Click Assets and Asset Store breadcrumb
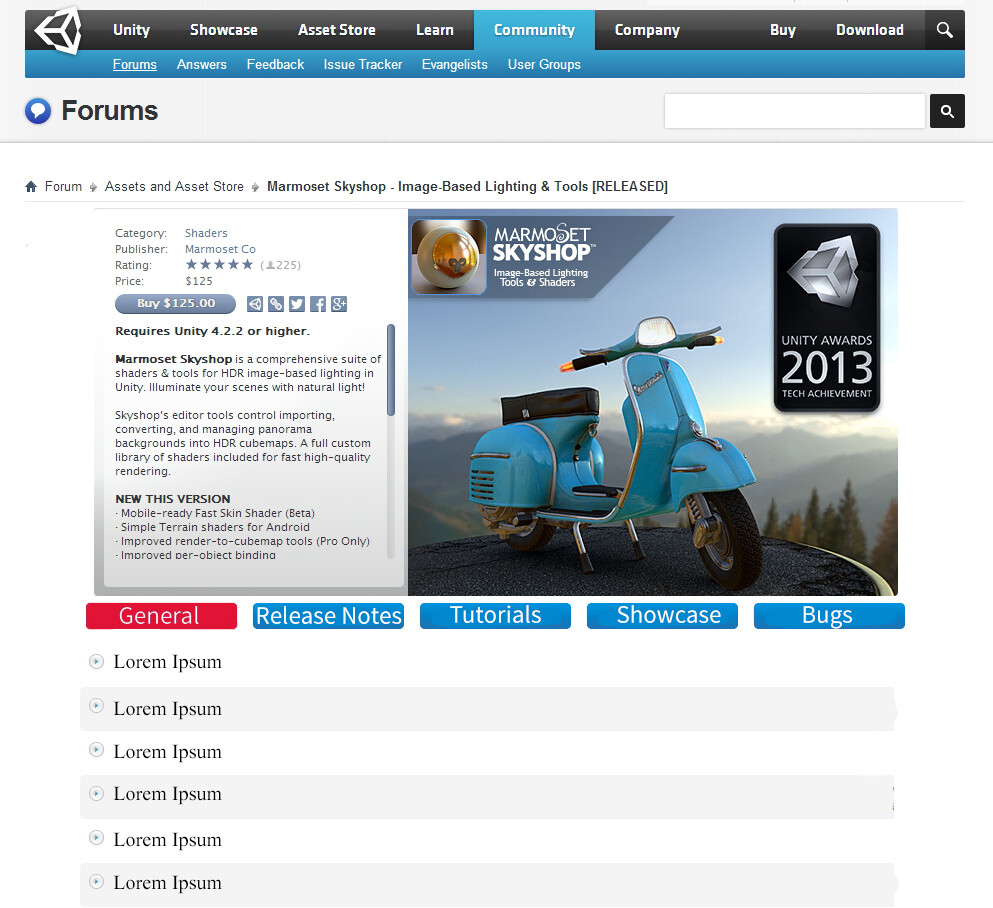This screenshot has height=908, width=993. tap(174, 186)
